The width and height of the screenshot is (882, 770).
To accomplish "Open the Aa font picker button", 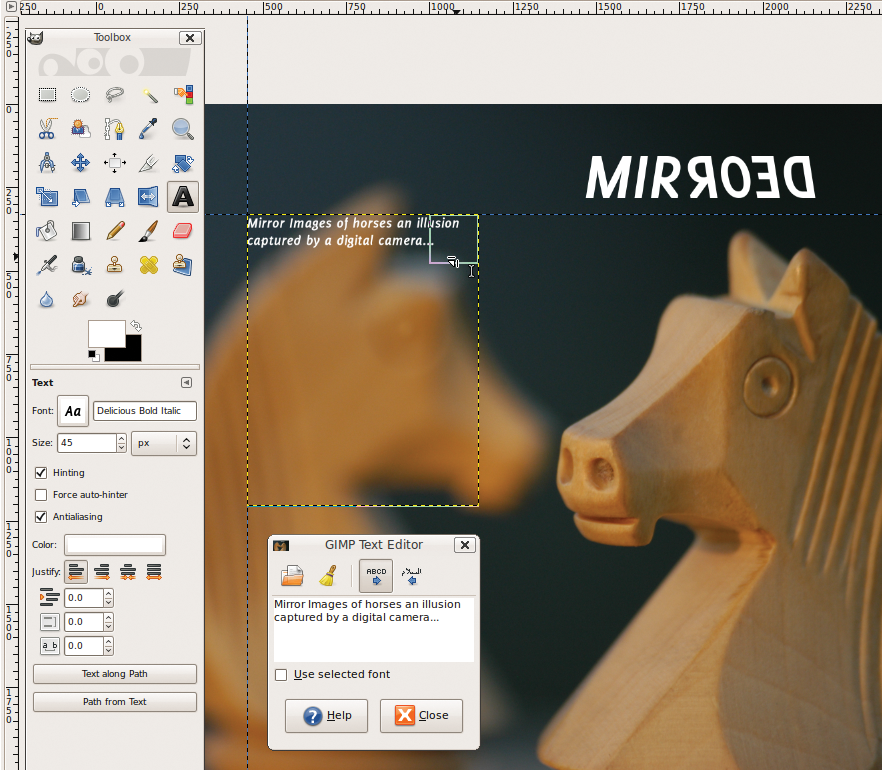I will tap(73, 411).
